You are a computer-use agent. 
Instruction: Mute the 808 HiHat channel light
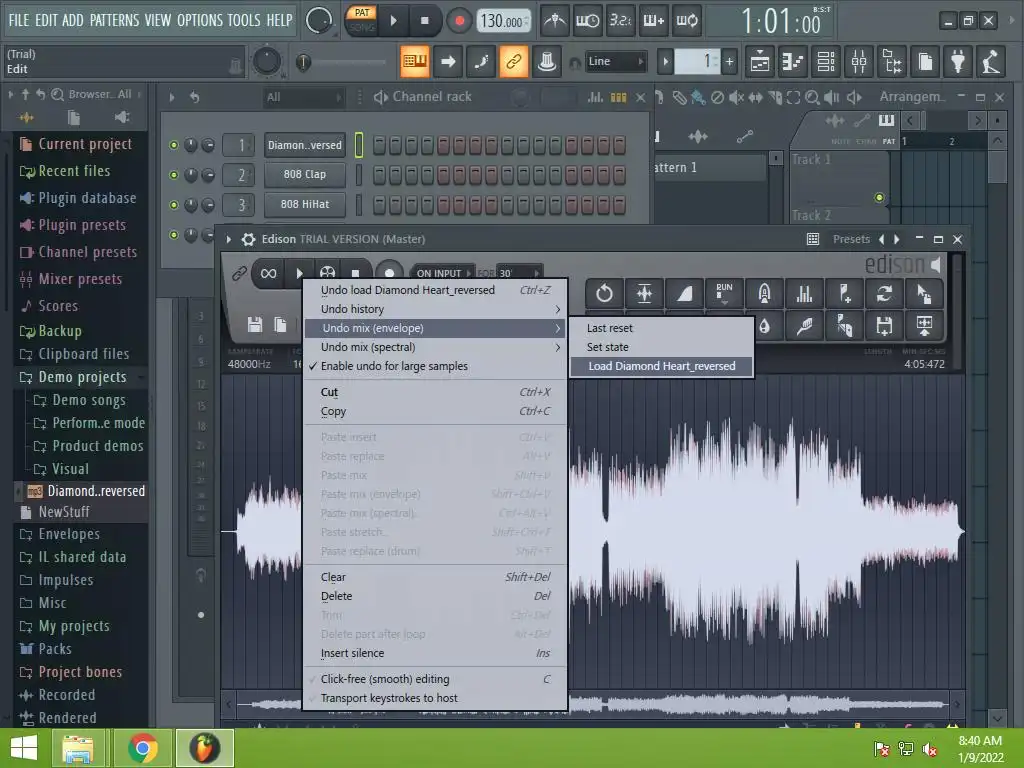(x=174, y=204)
